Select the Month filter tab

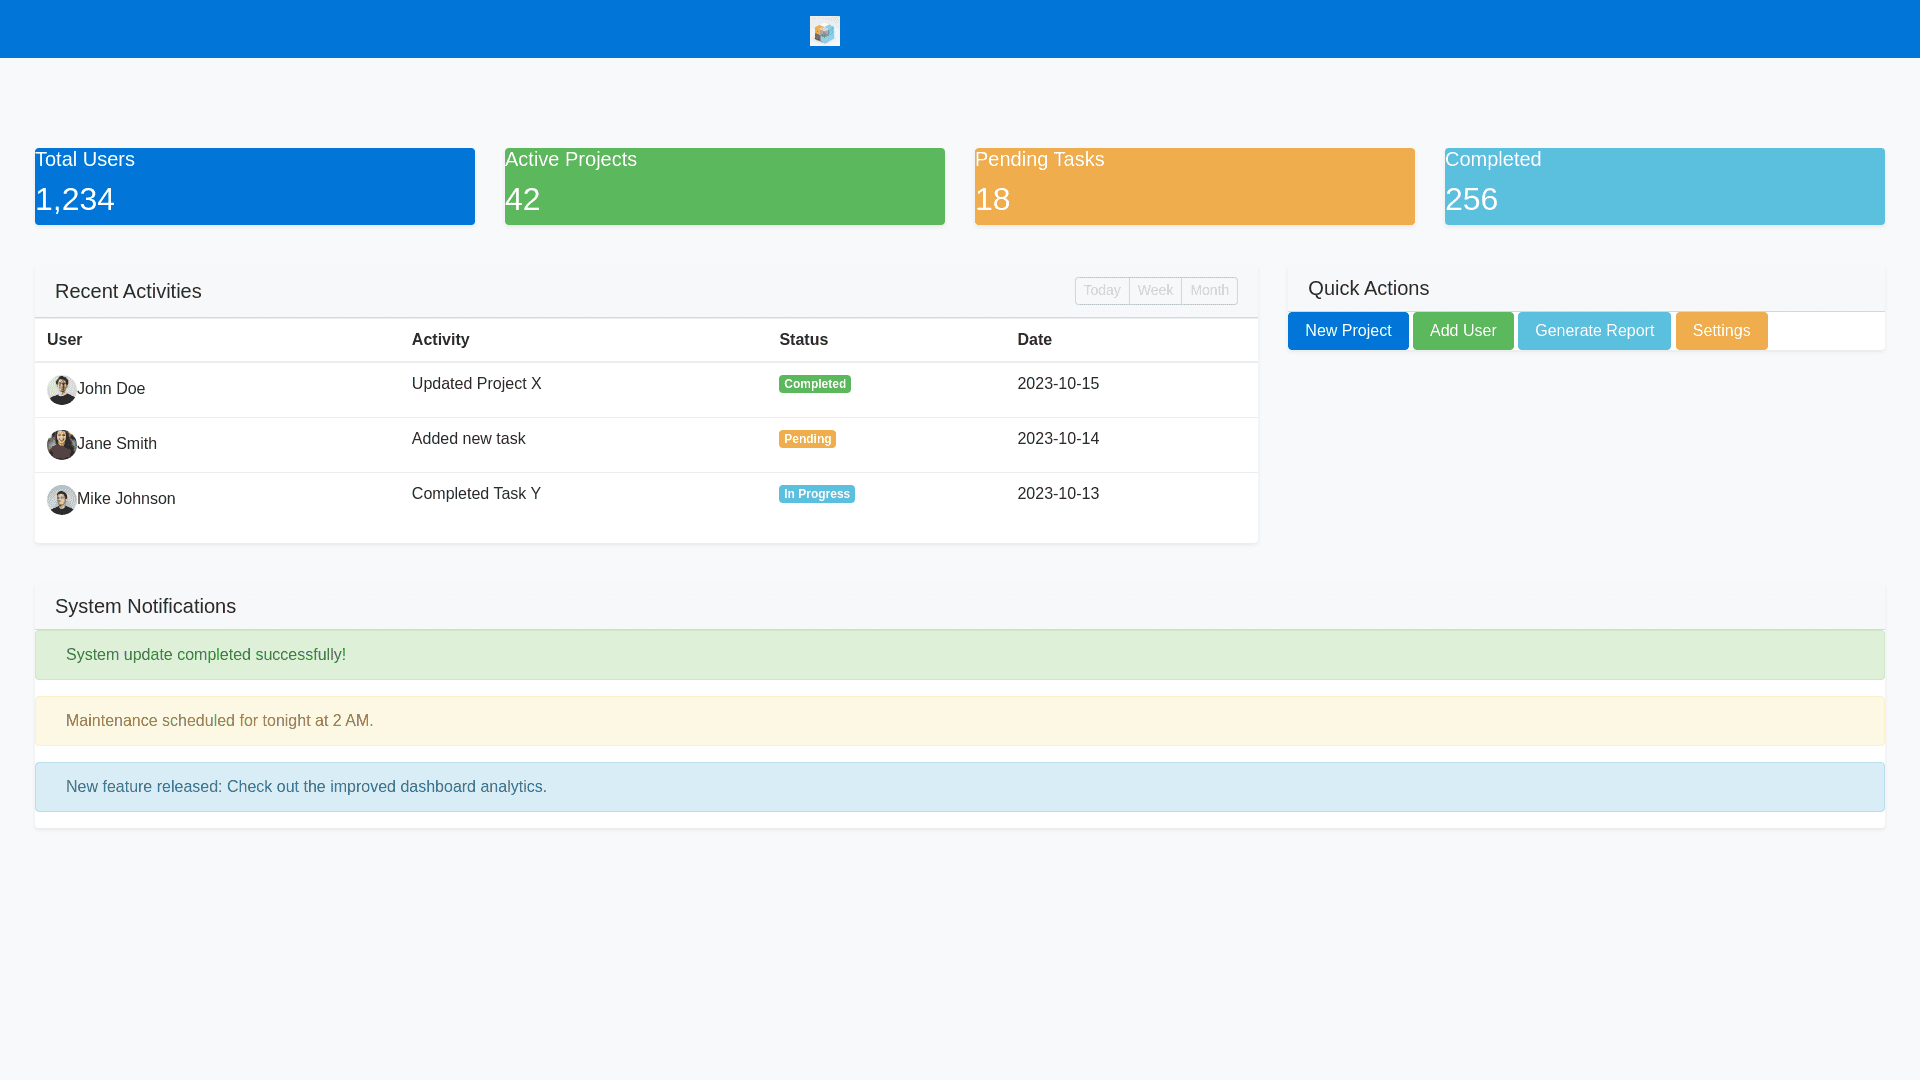click(x=1209, y=290)
